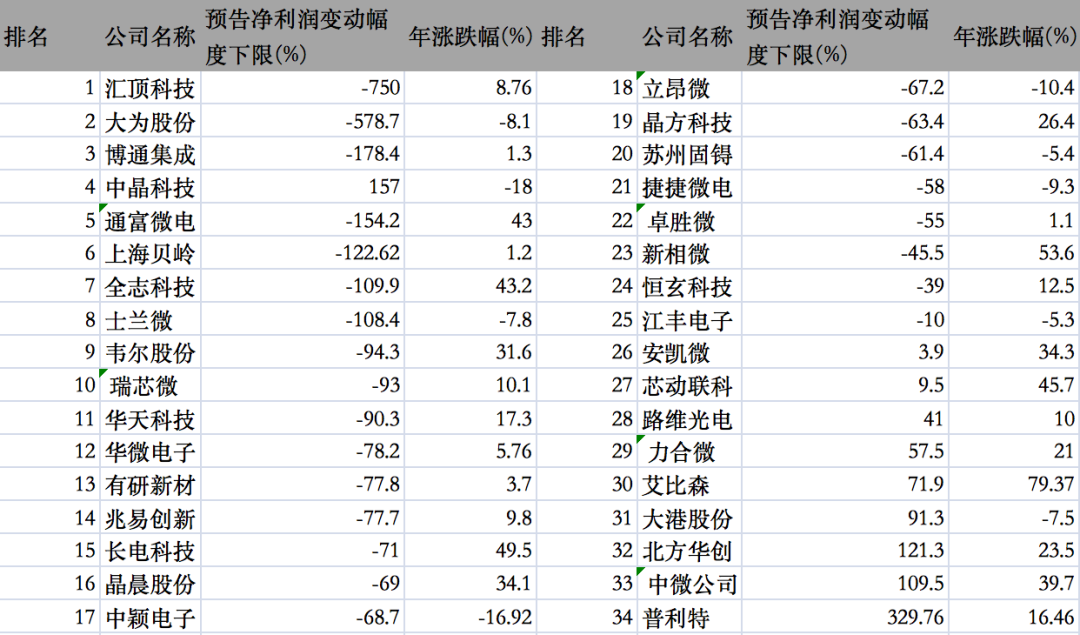Select the 北方华创 cell
This screenshot has width=1080, height=635.
[687, 552]
